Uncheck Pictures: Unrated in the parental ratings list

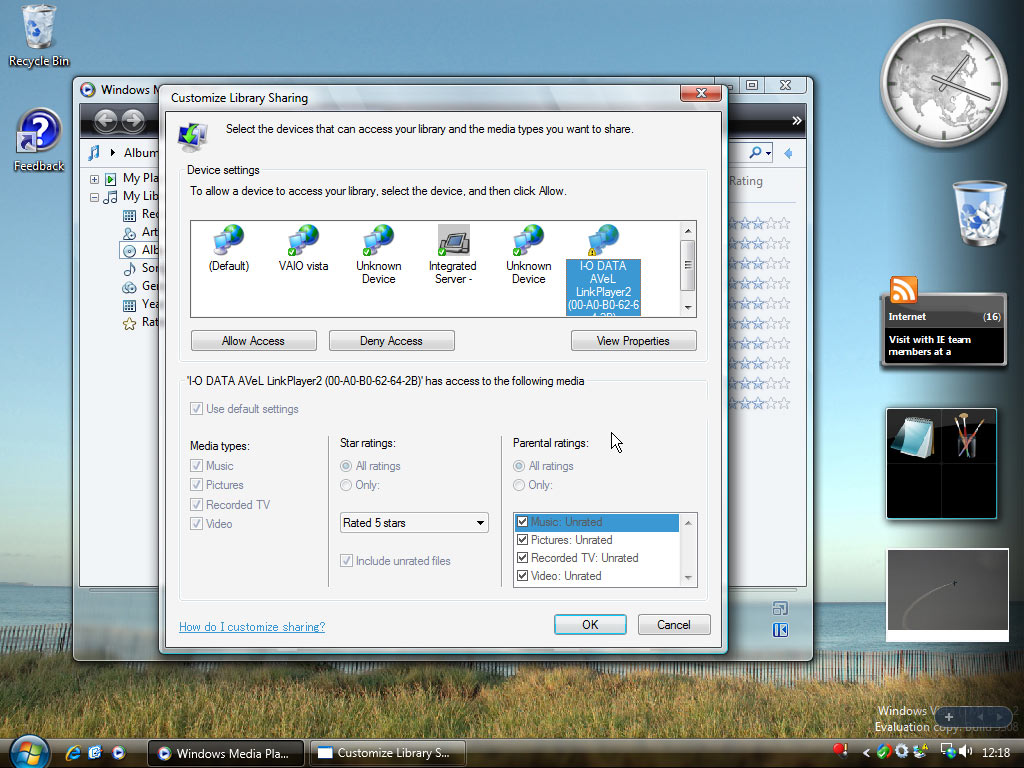pos(522,539)
